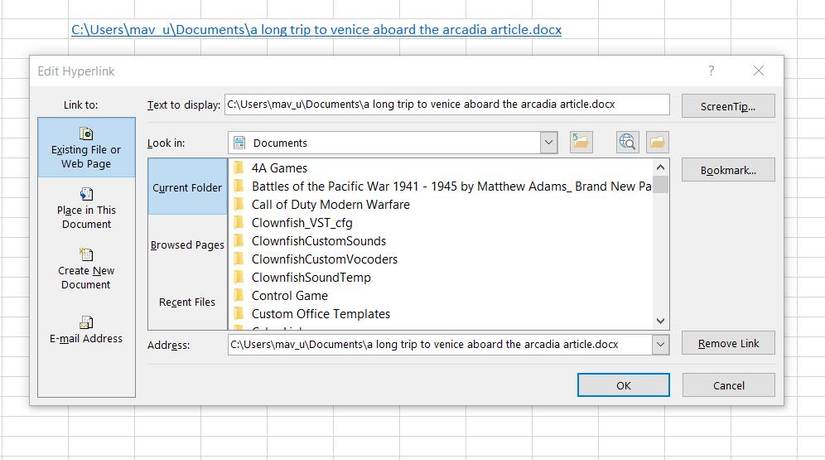Expand the Look in dropdown

[548, 143]
